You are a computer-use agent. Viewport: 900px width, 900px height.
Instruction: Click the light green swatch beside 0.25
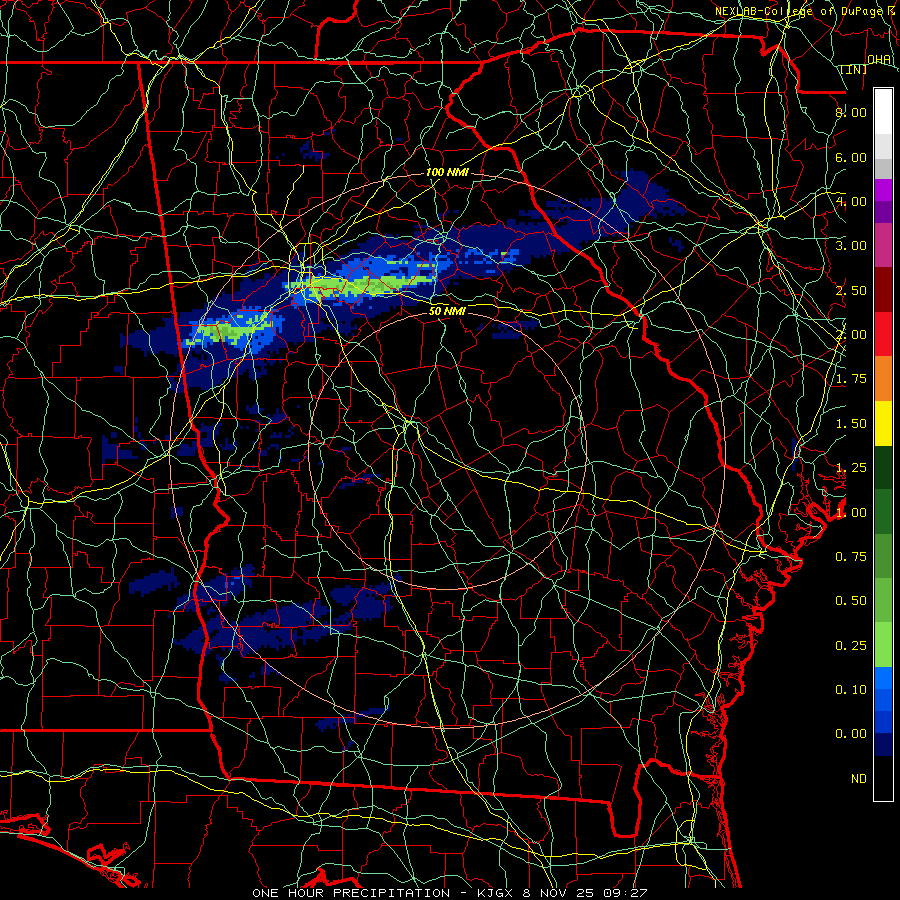click(x=883, y=645)
